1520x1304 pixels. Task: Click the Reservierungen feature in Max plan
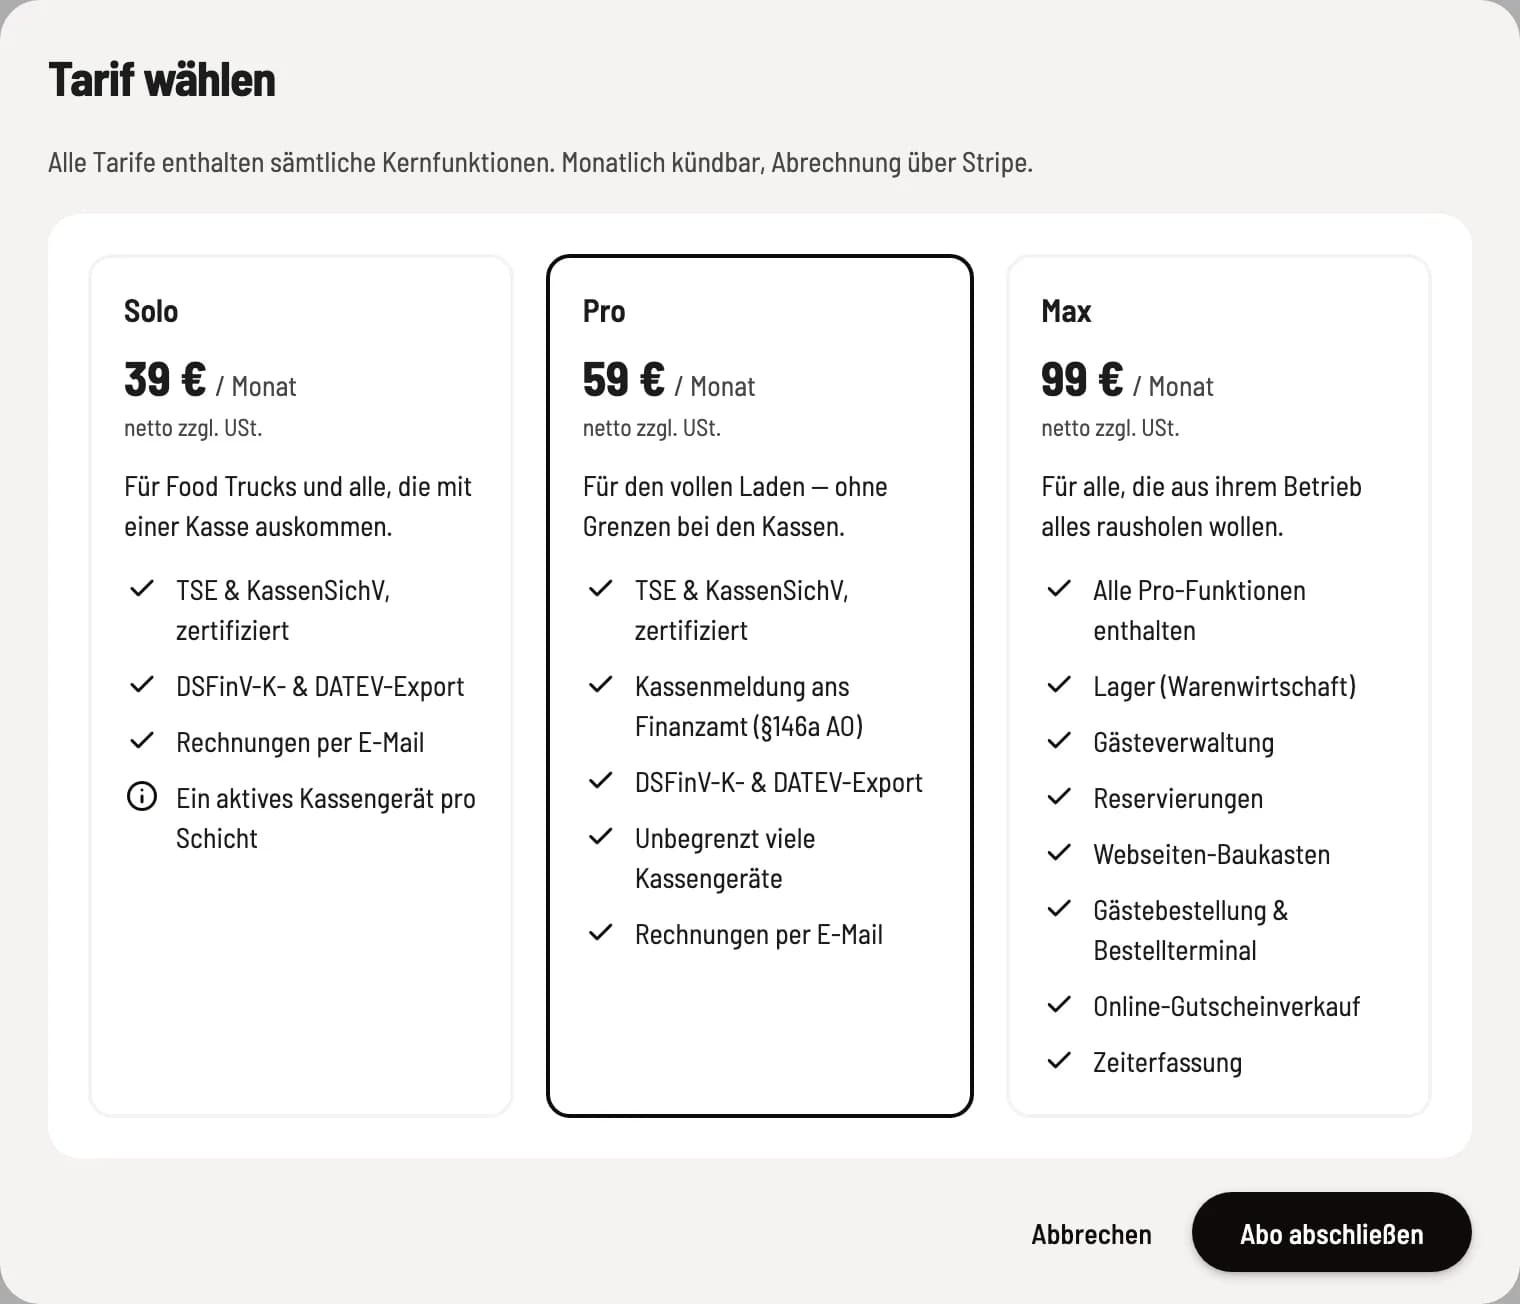tap(1178, 799)
